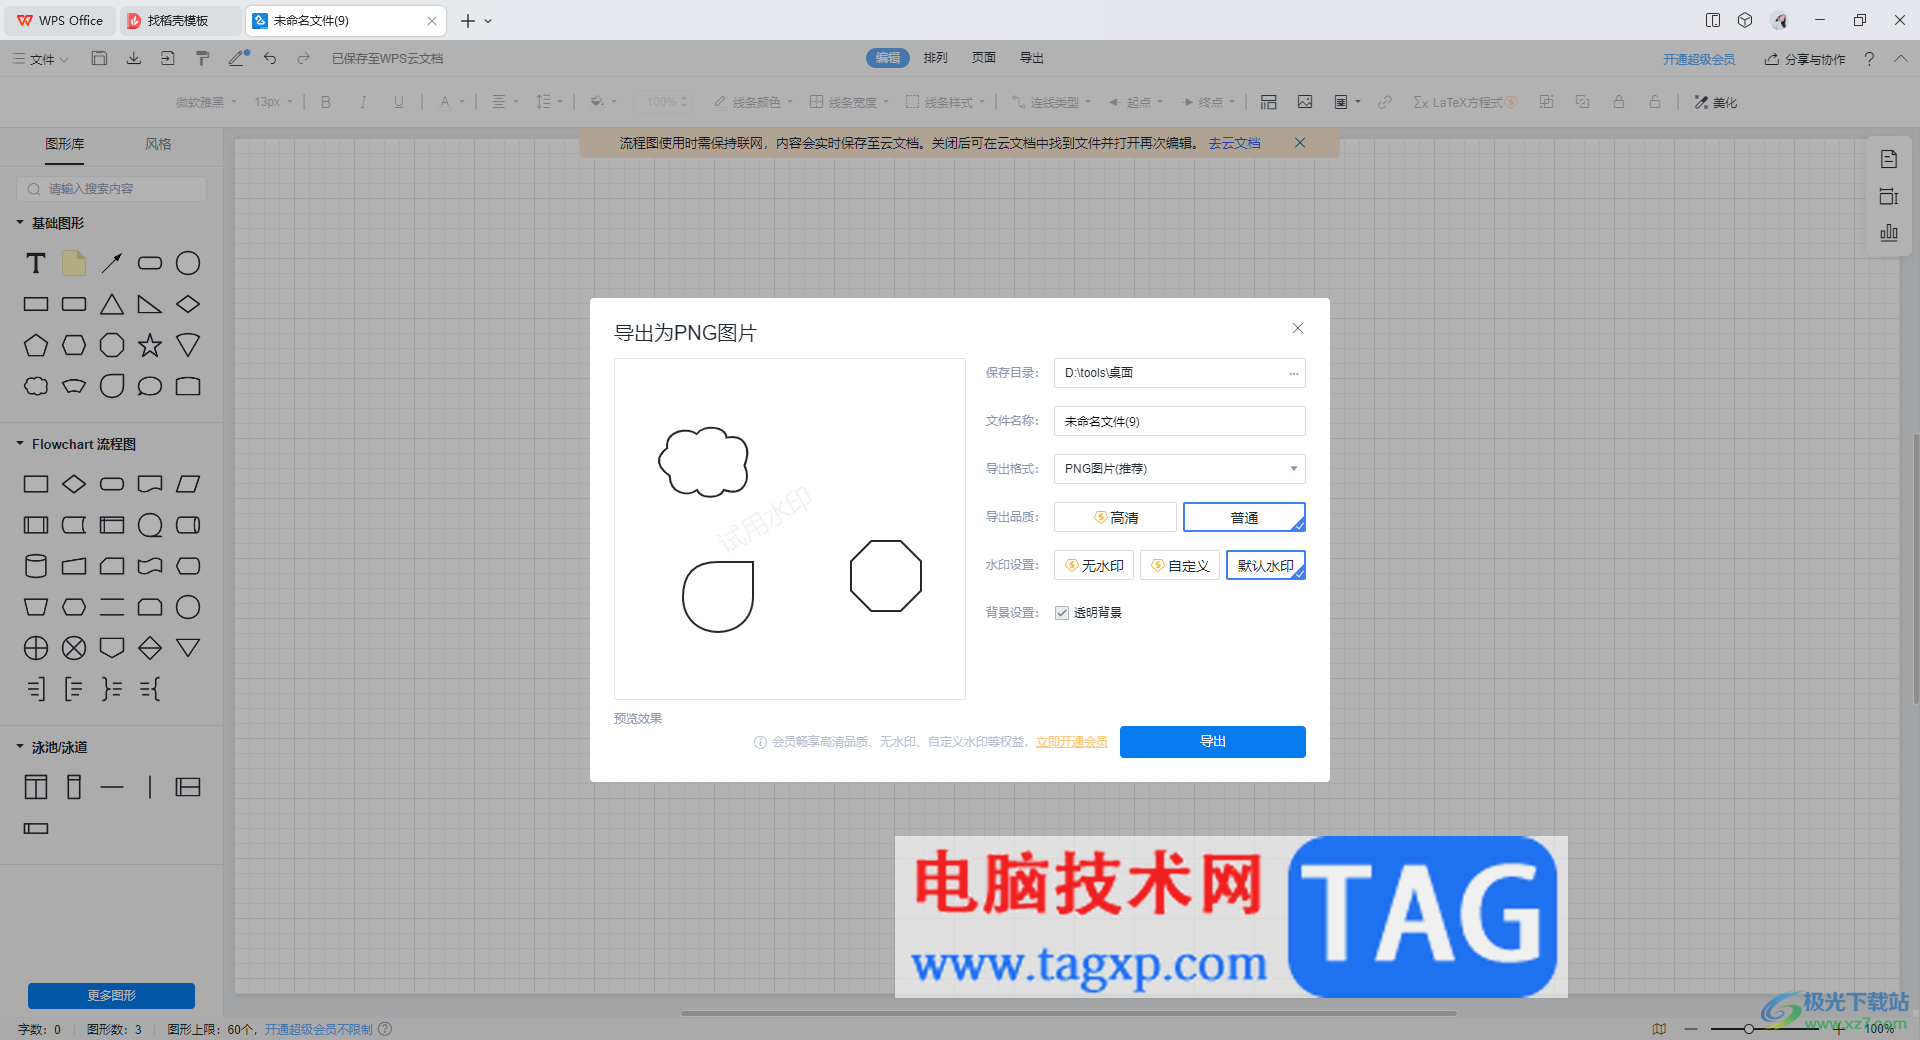Toggle the unlock icon in toolbar
1920x1040 pixels.
click(x=1655, y=102)
